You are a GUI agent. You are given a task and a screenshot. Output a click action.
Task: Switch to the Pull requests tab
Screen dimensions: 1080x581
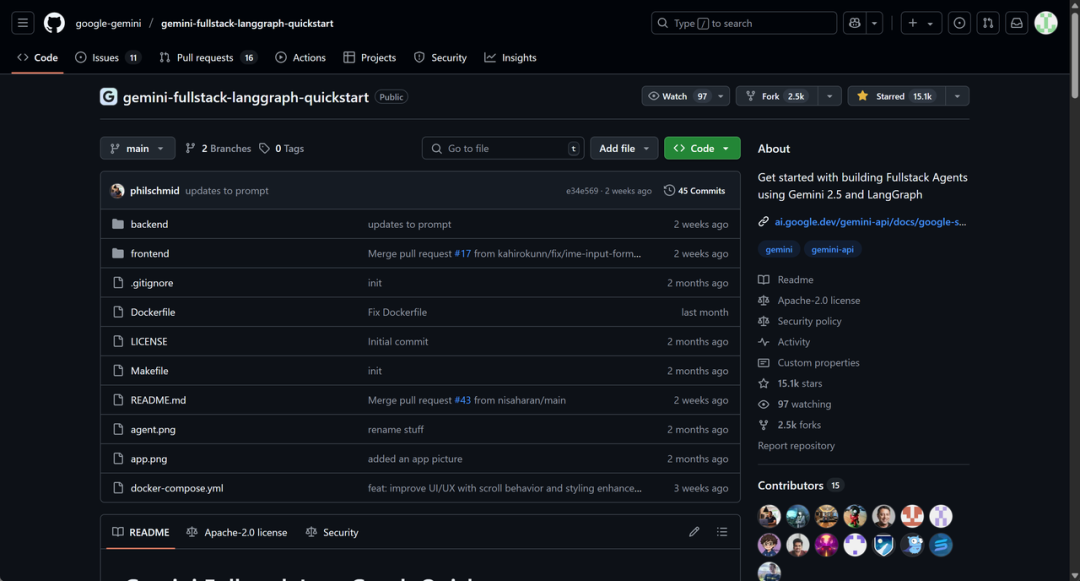(x=209, y=58)
